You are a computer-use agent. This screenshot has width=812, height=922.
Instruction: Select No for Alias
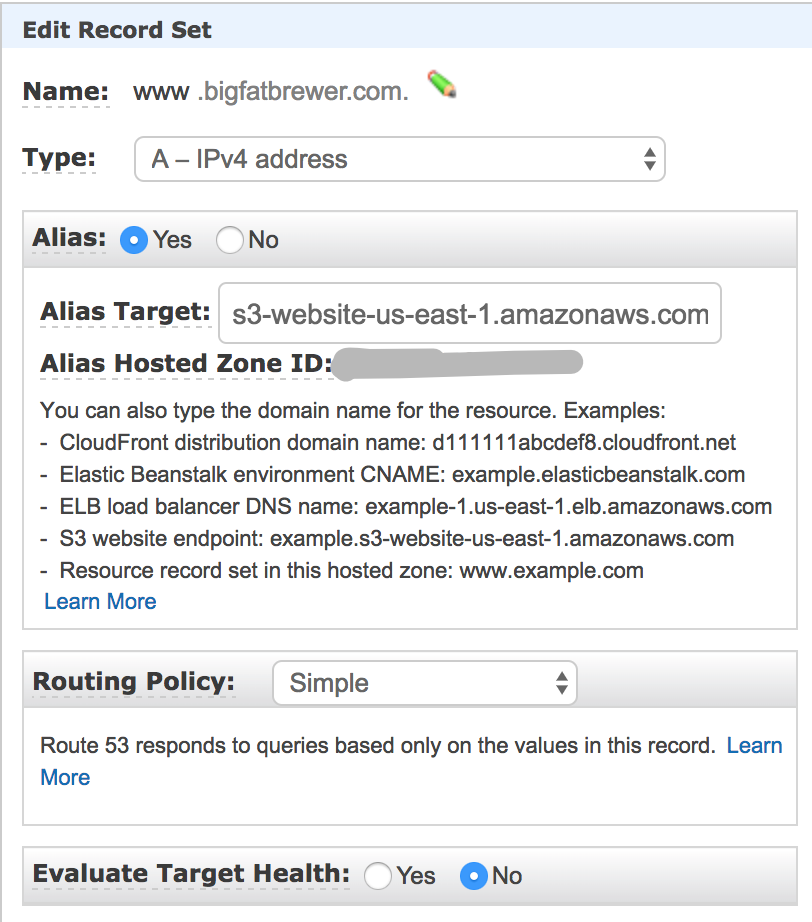point(230,240)
